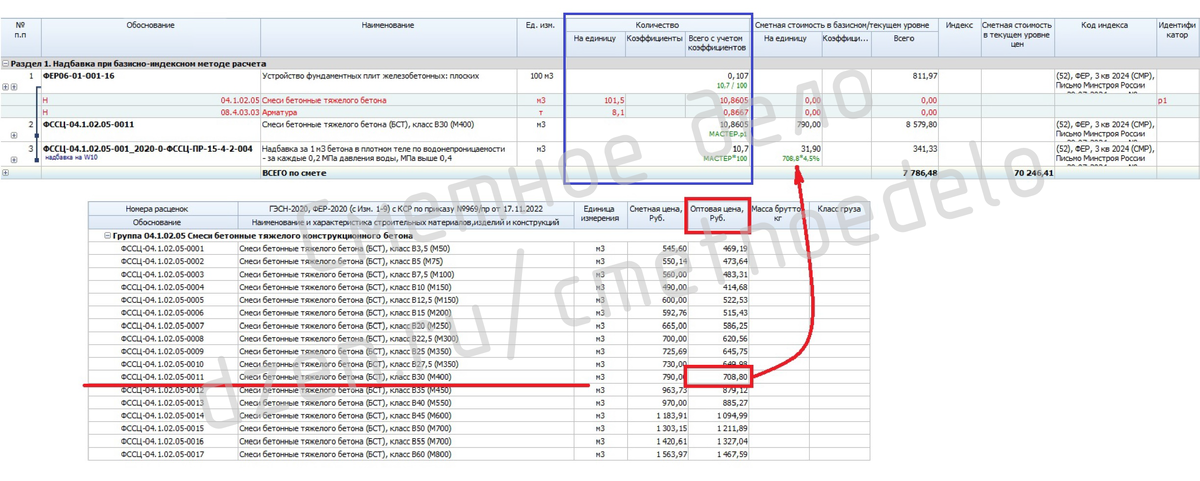The height and width of the screenshot is (481, 1200).
Task: Select total cost '341,33'
Action: (923, 148)
